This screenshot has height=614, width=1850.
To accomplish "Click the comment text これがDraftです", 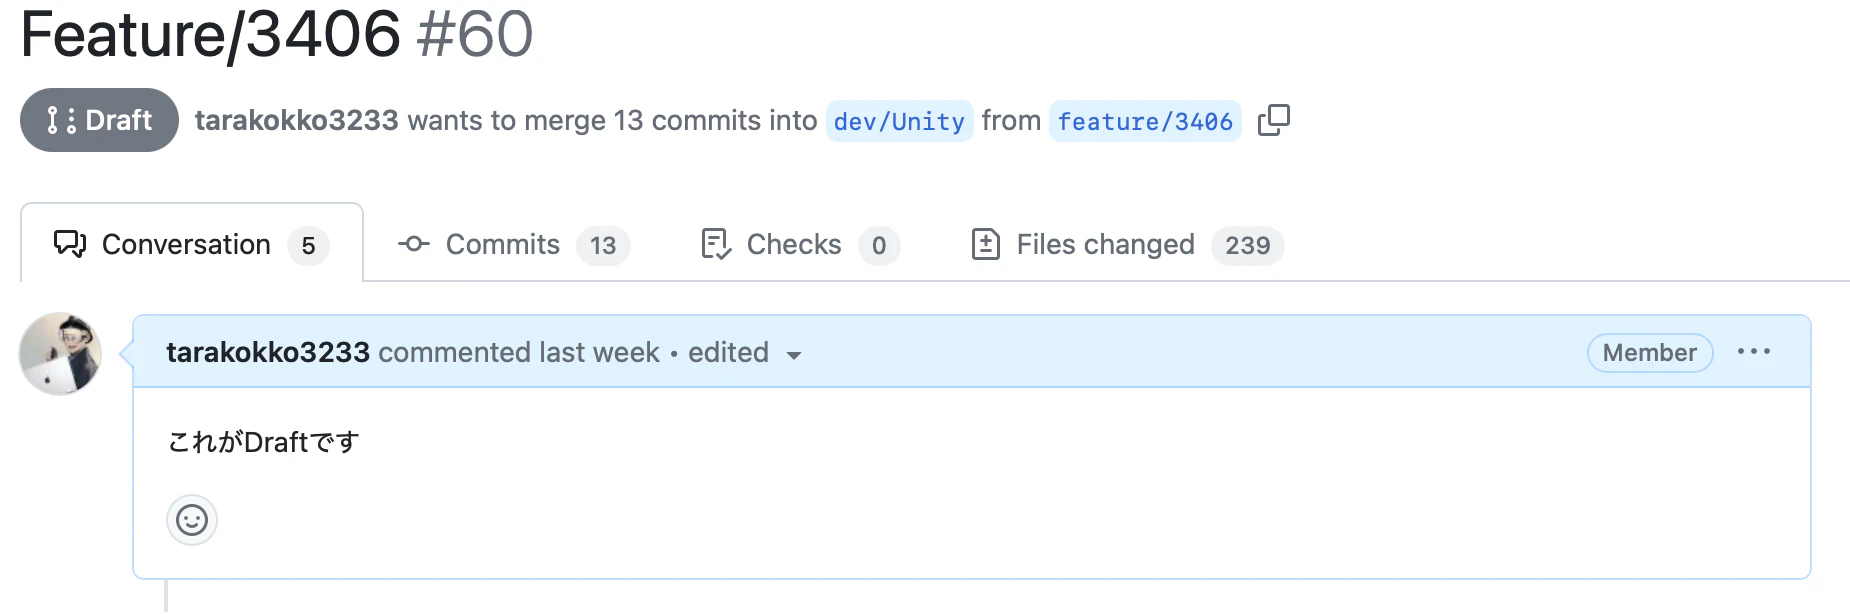I will 264,442.
